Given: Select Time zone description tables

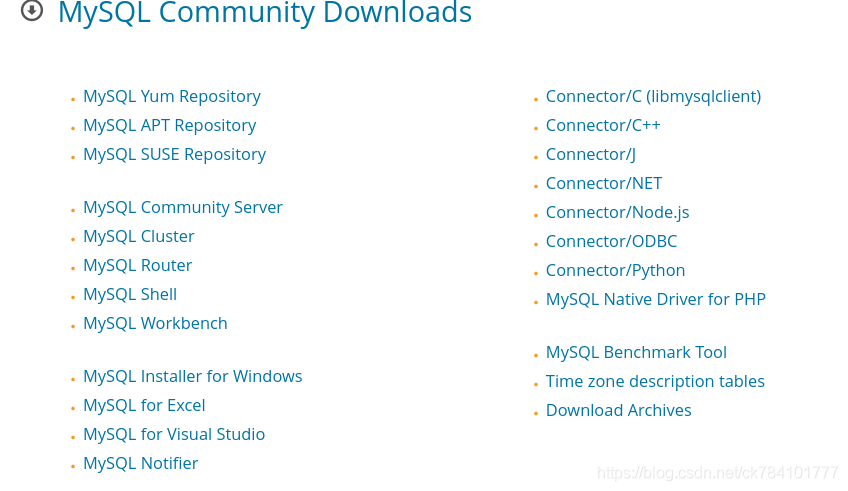Looking at the screenshot, I should pos(655,382).
